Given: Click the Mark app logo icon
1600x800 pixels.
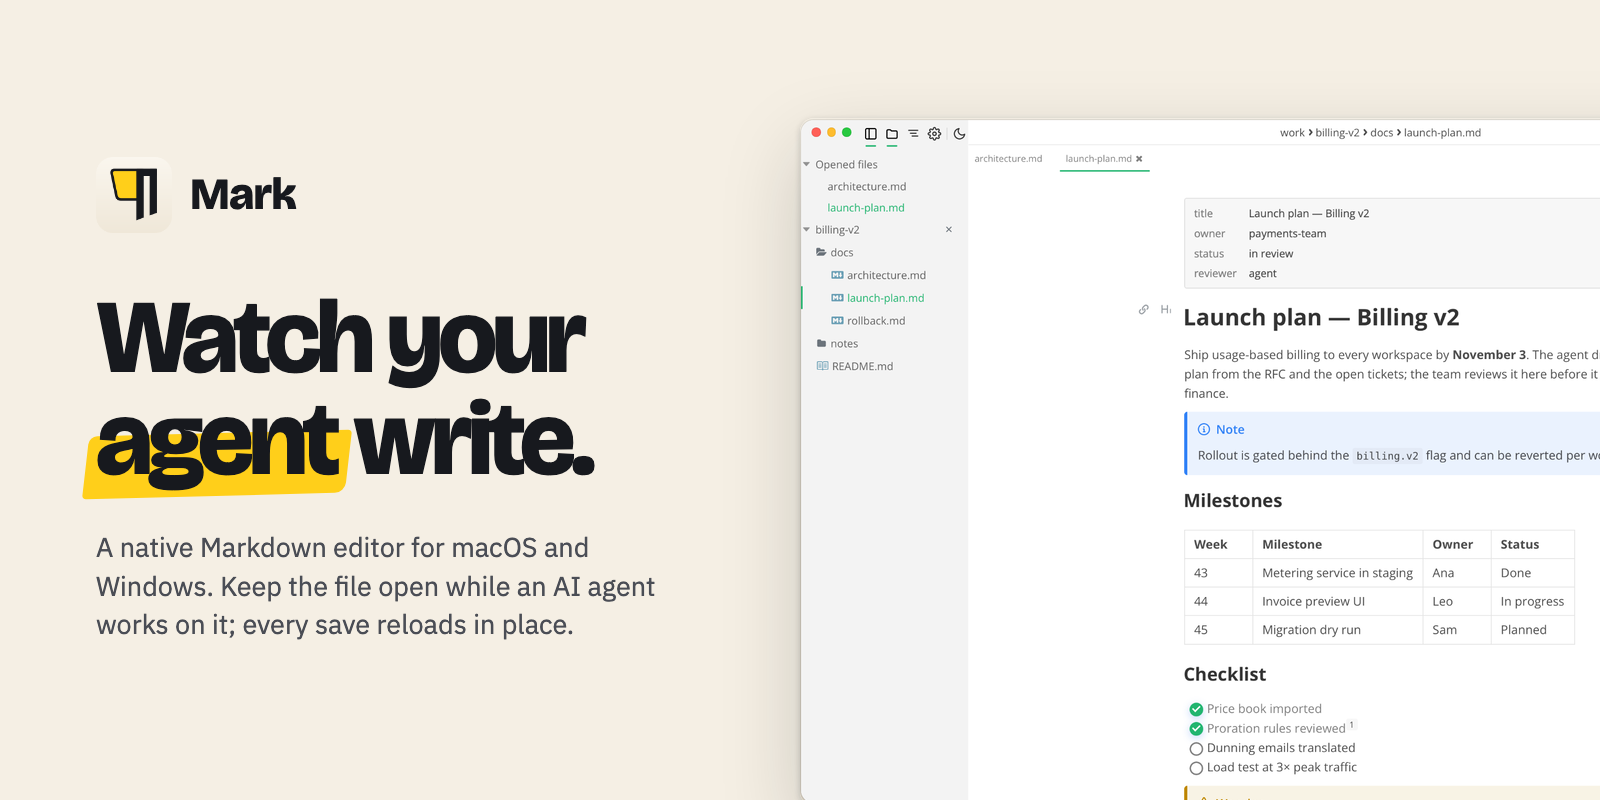Looking at the screenshot, I should point(134,195).
